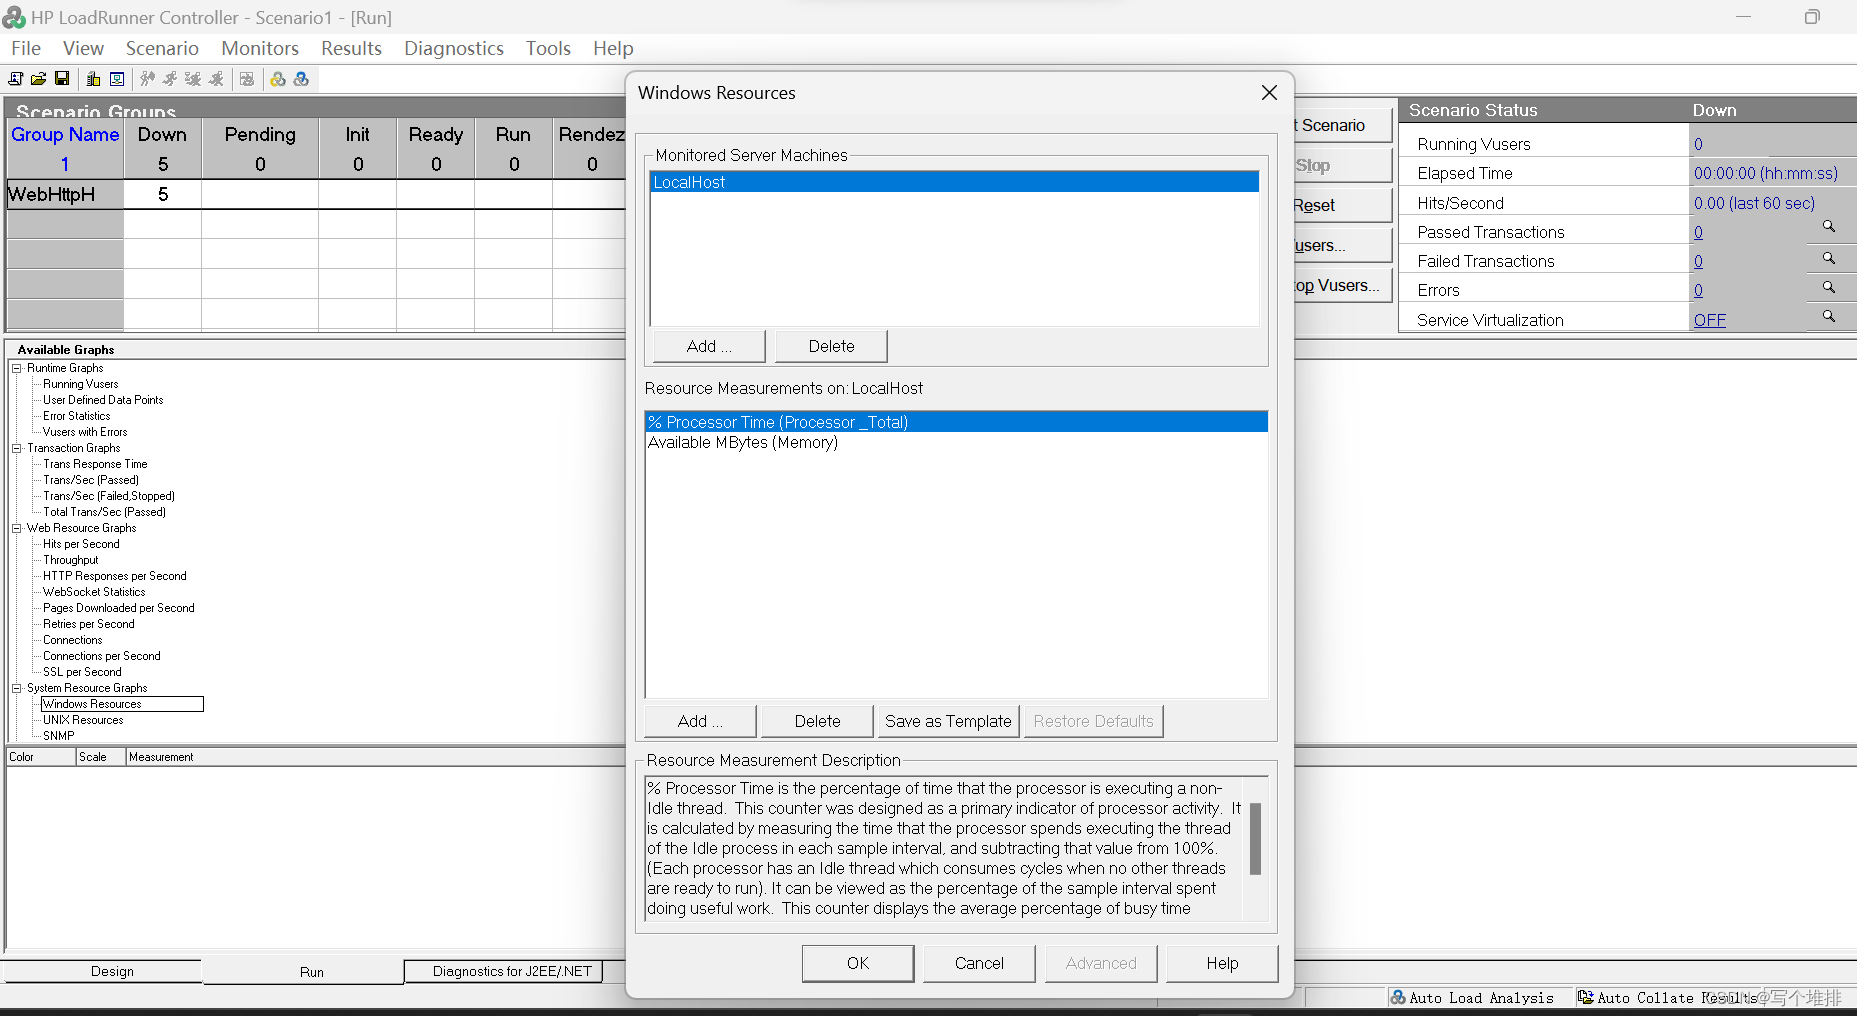Click the Open Scenario folder icon

[38, 79]
